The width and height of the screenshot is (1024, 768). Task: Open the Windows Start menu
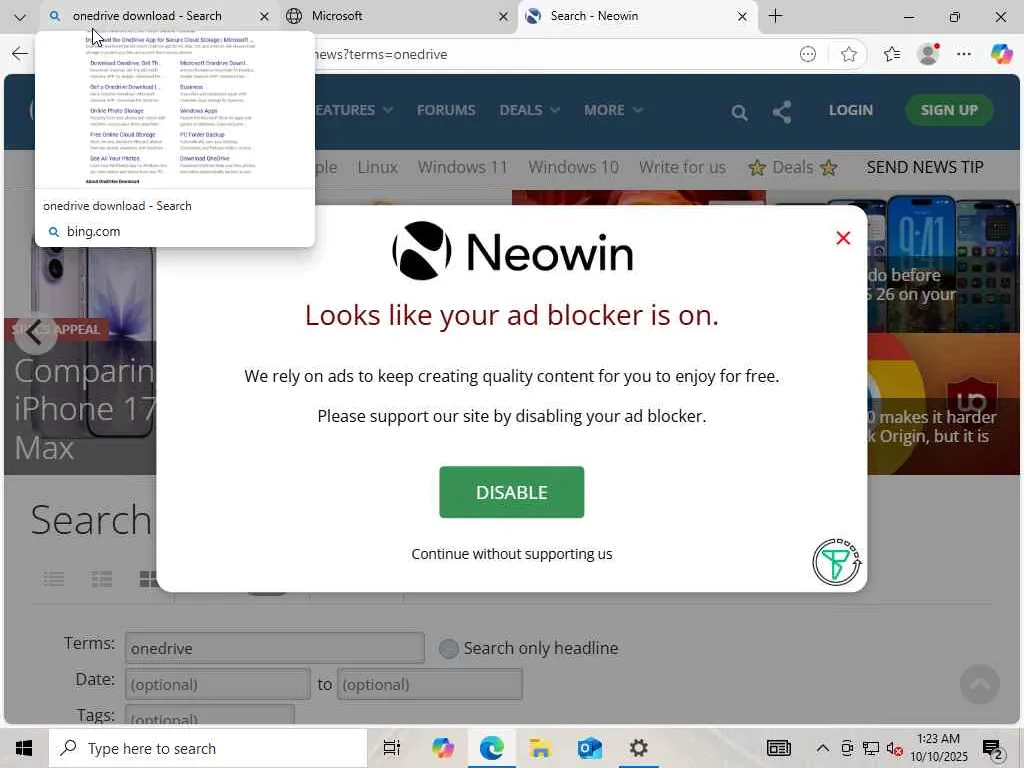[24, 748]
